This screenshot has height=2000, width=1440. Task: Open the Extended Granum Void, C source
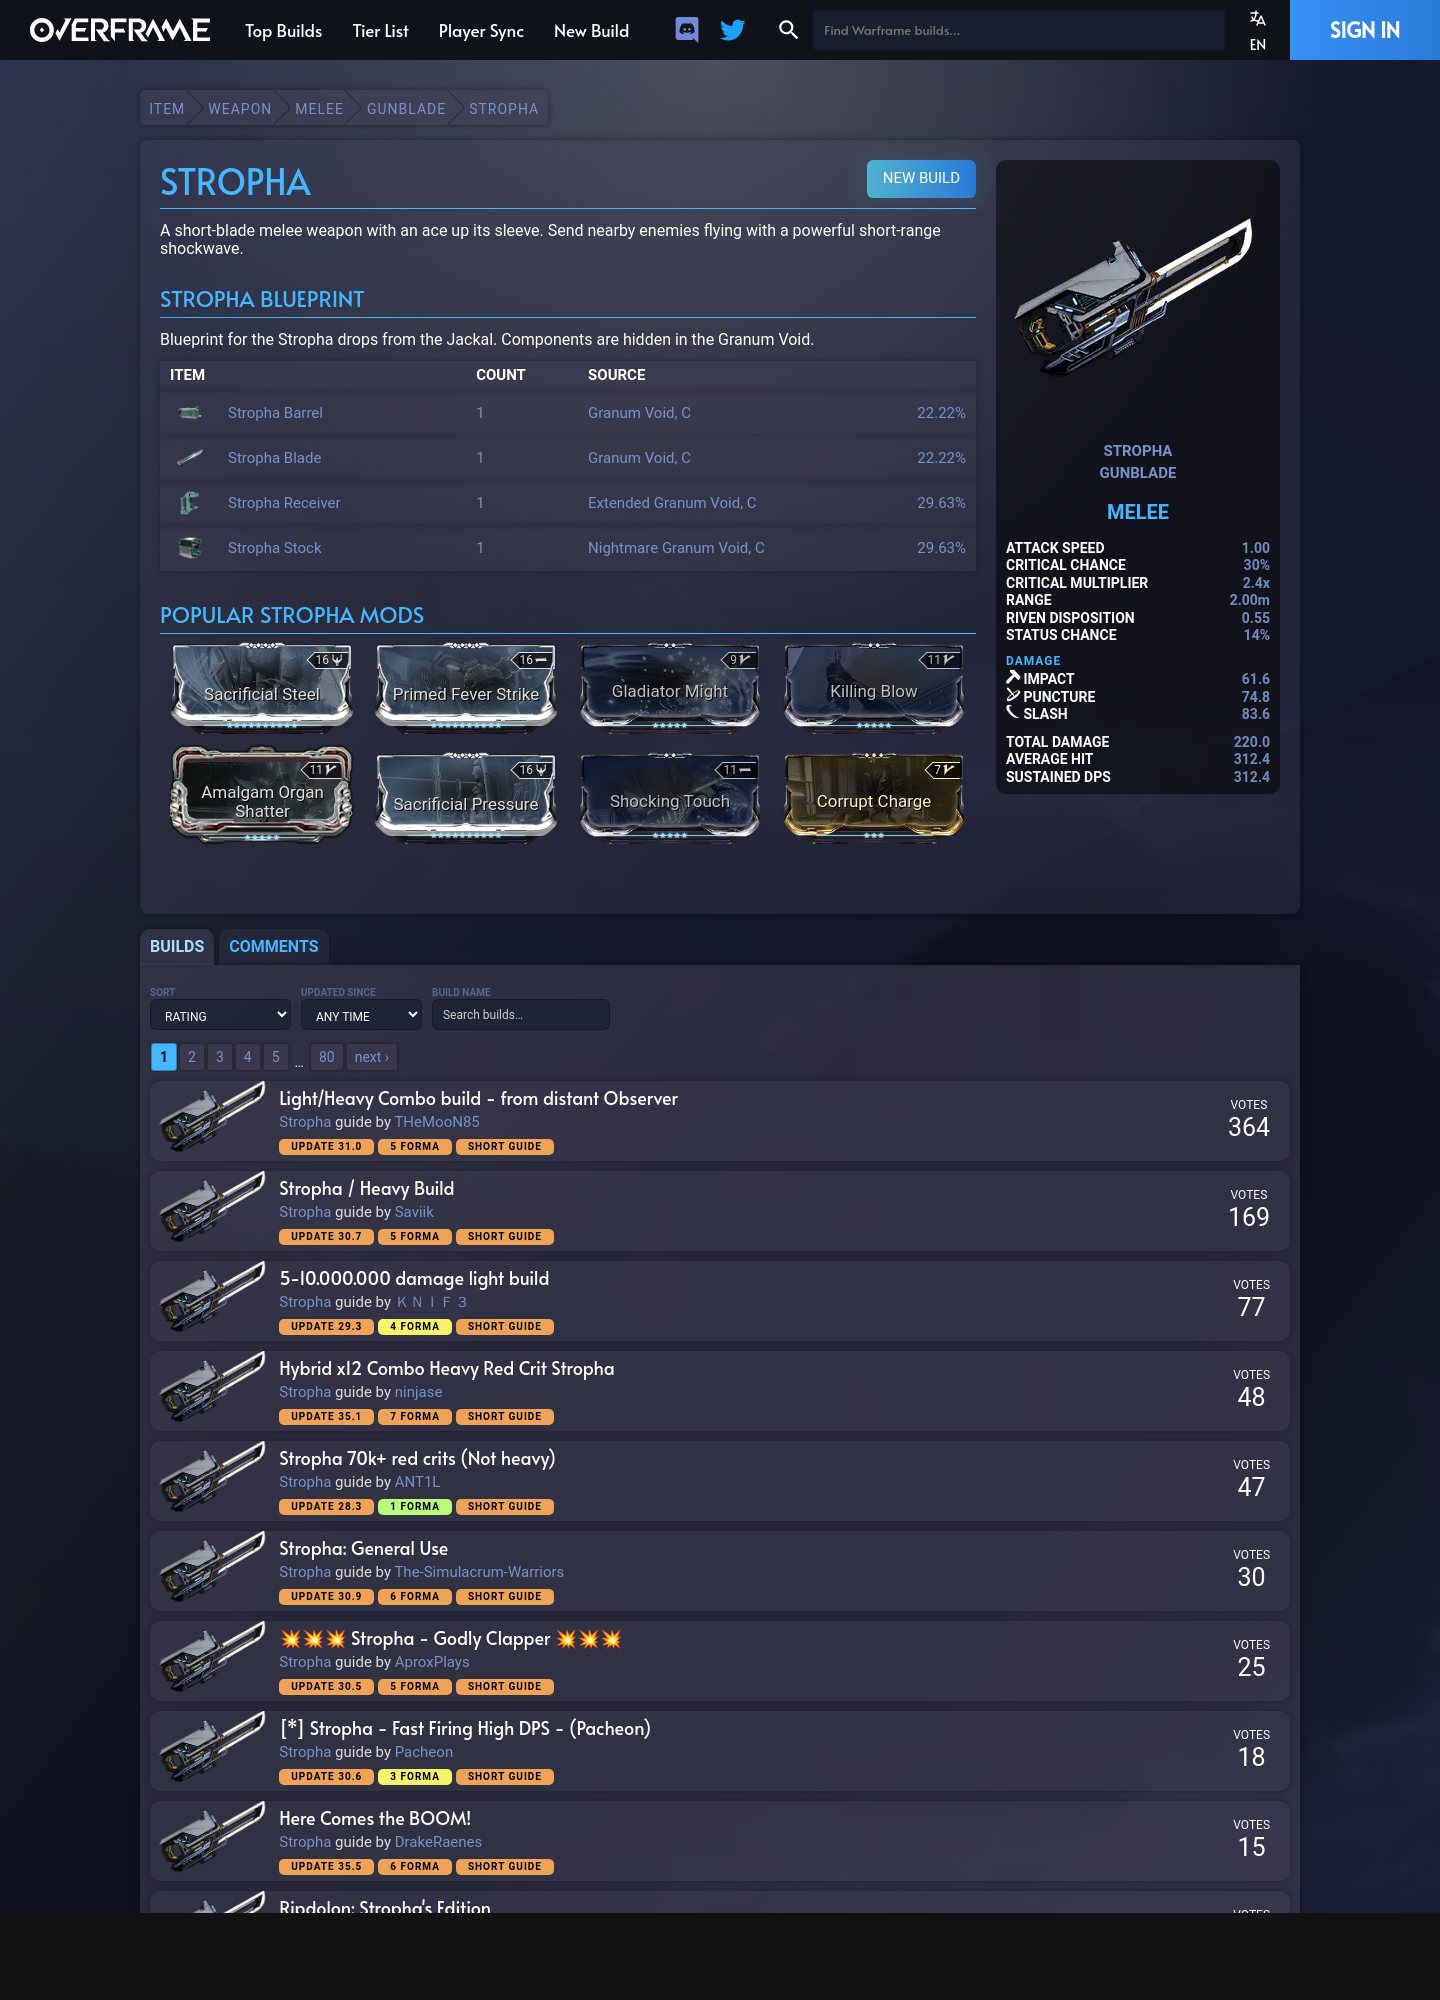click(x=672, y=503)
